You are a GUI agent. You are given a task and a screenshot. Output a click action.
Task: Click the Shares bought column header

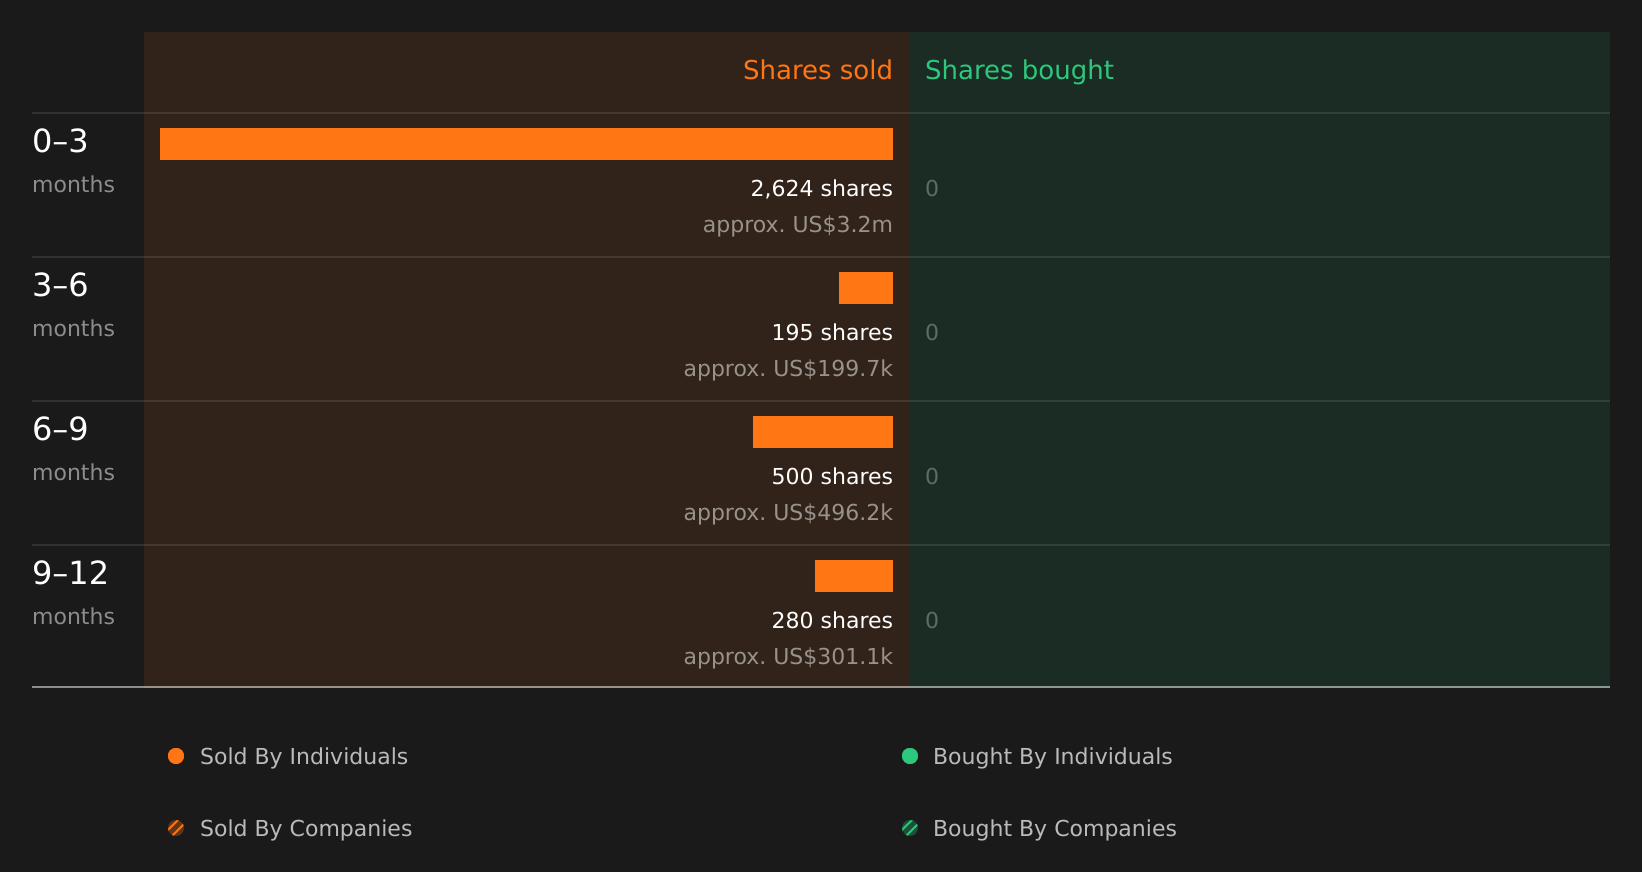(1019, 70)
